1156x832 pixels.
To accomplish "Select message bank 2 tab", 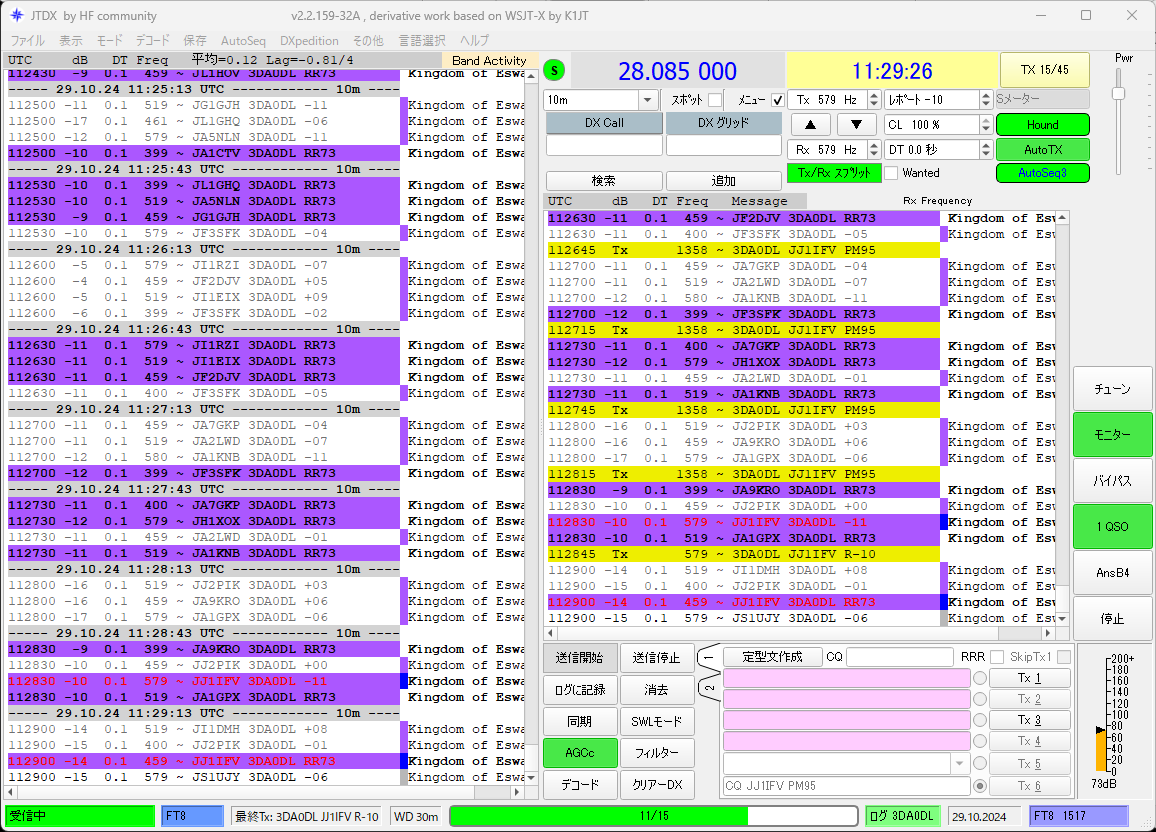I will coord(709,688).
